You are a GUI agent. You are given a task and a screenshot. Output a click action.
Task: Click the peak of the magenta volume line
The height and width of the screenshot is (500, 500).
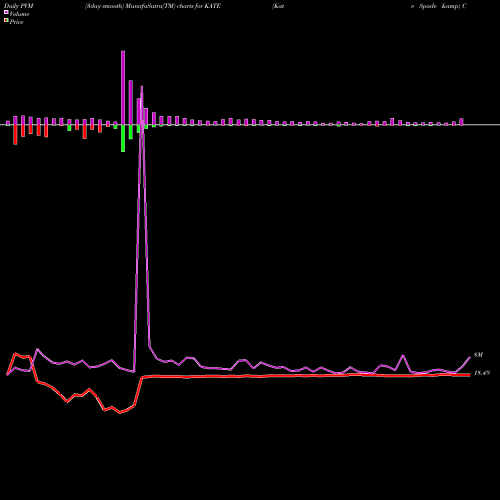142,86
